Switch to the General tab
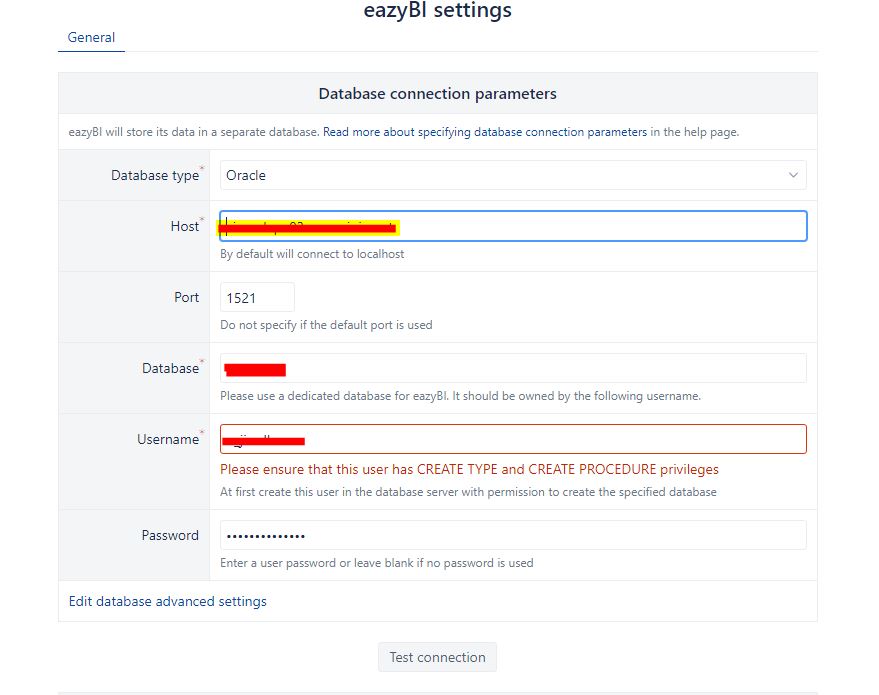 (x=91, y=38)
